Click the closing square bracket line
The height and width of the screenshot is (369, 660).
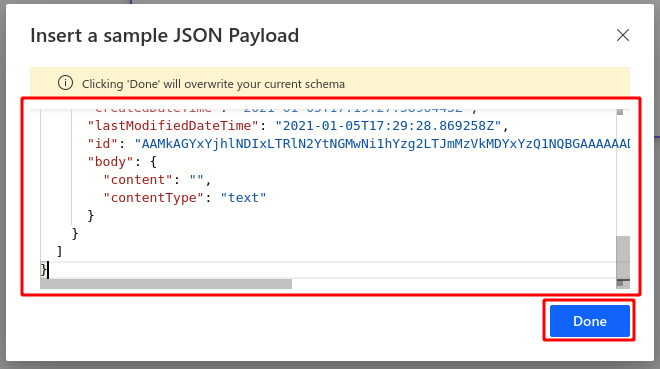click(x=60, y=252)
